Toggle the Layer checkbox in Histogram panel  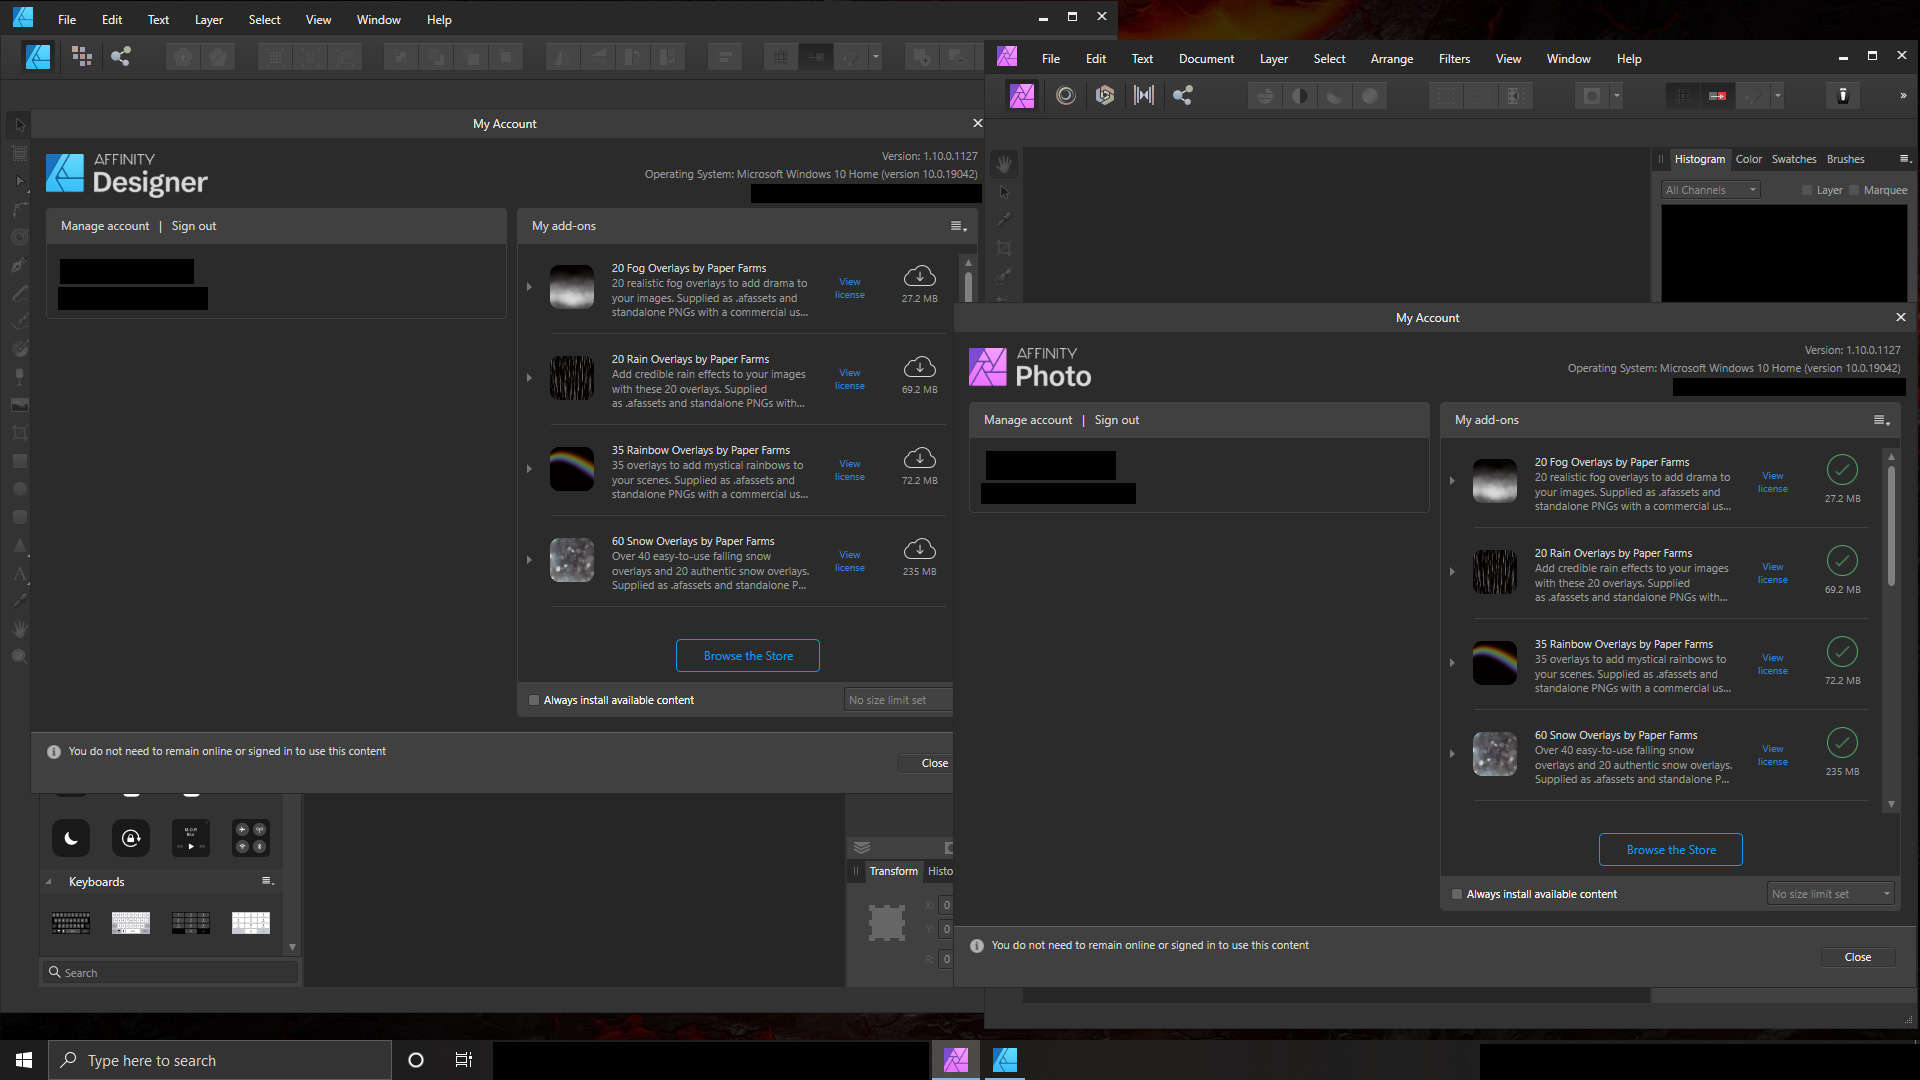coord(1807,190)
